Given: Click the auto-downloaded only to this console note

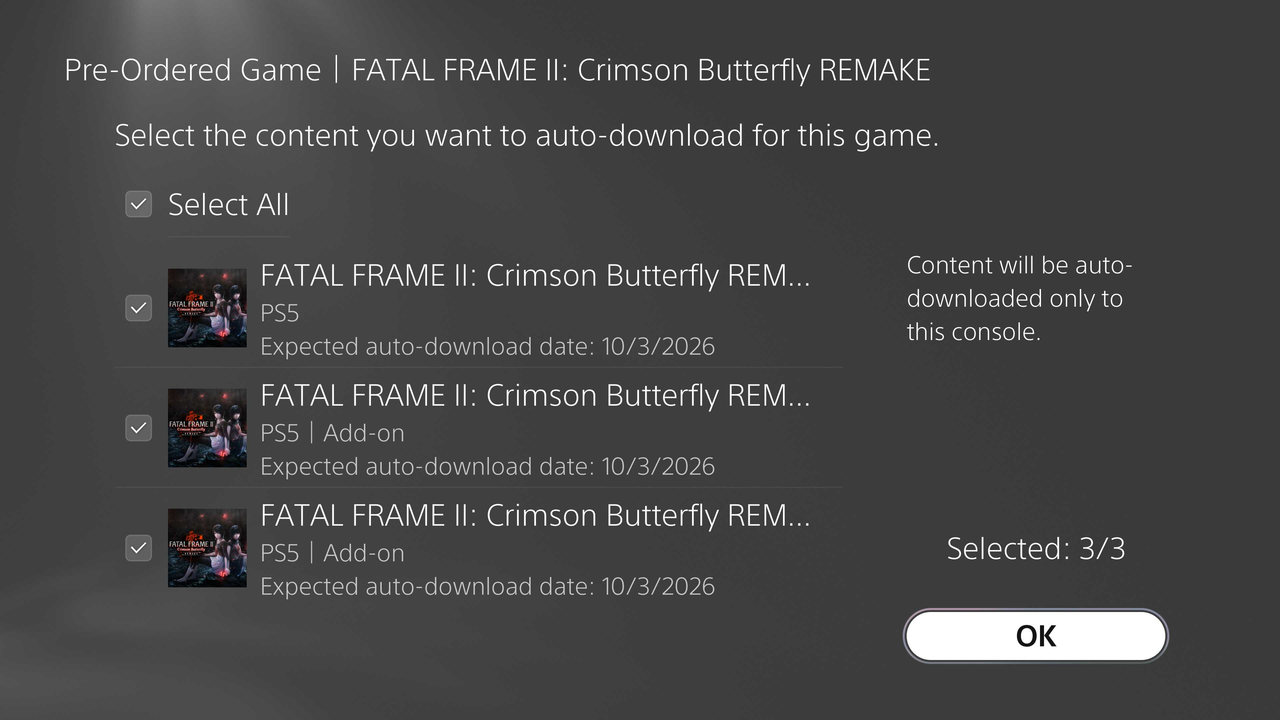Looking at the screenshot, I should click(x=1019, y=298).
